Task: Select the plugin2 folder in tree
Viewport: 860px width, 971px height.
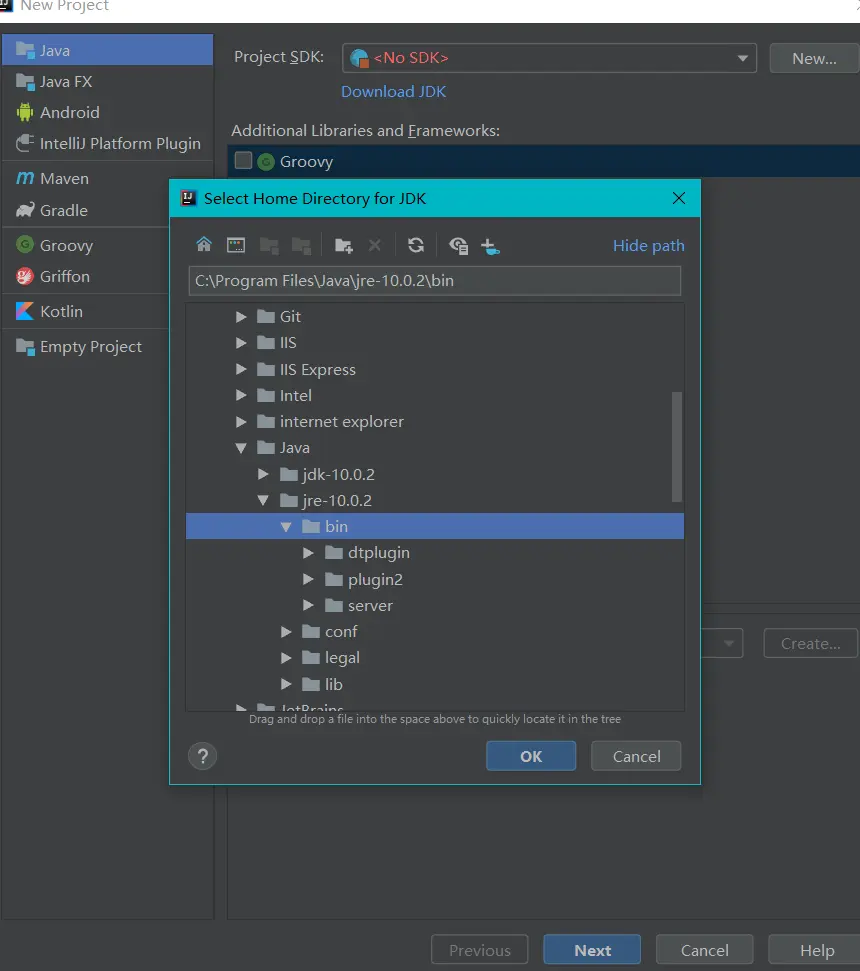Action: (x=435, y=579)
